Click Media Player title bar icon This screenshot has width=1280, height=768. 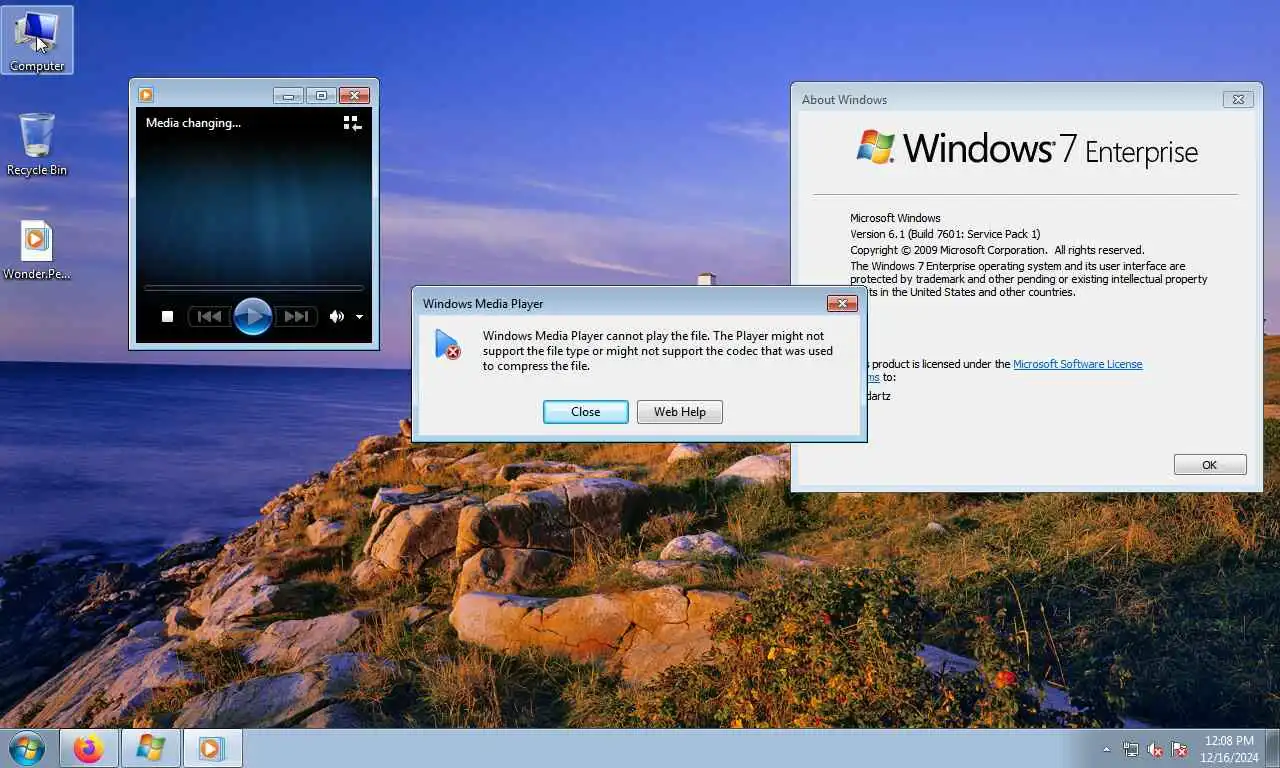(x=146, y=95)
